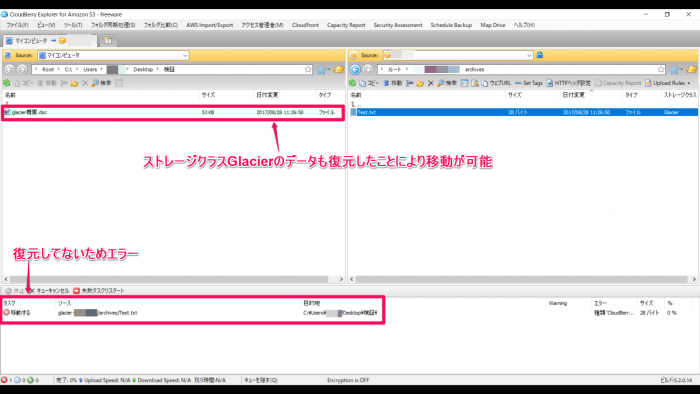The image size is (700, 394).
Task: Click the new folder icon in the S3 pane toolbar
Action: pyautogui.click(x=420, y=83)
